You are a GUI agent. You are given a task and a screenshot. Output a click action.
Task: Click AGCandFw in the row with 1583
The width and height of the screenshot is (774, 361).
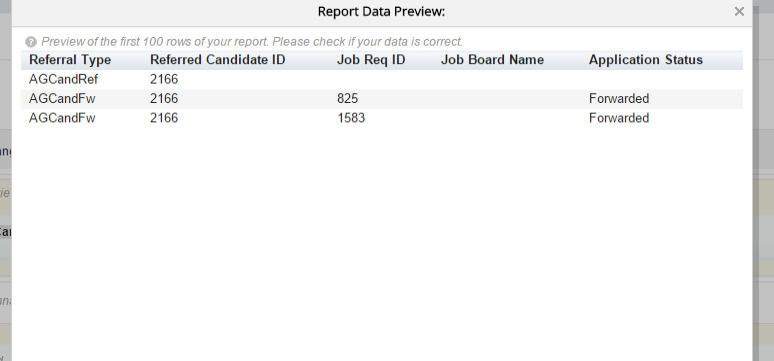click(62, 118)
